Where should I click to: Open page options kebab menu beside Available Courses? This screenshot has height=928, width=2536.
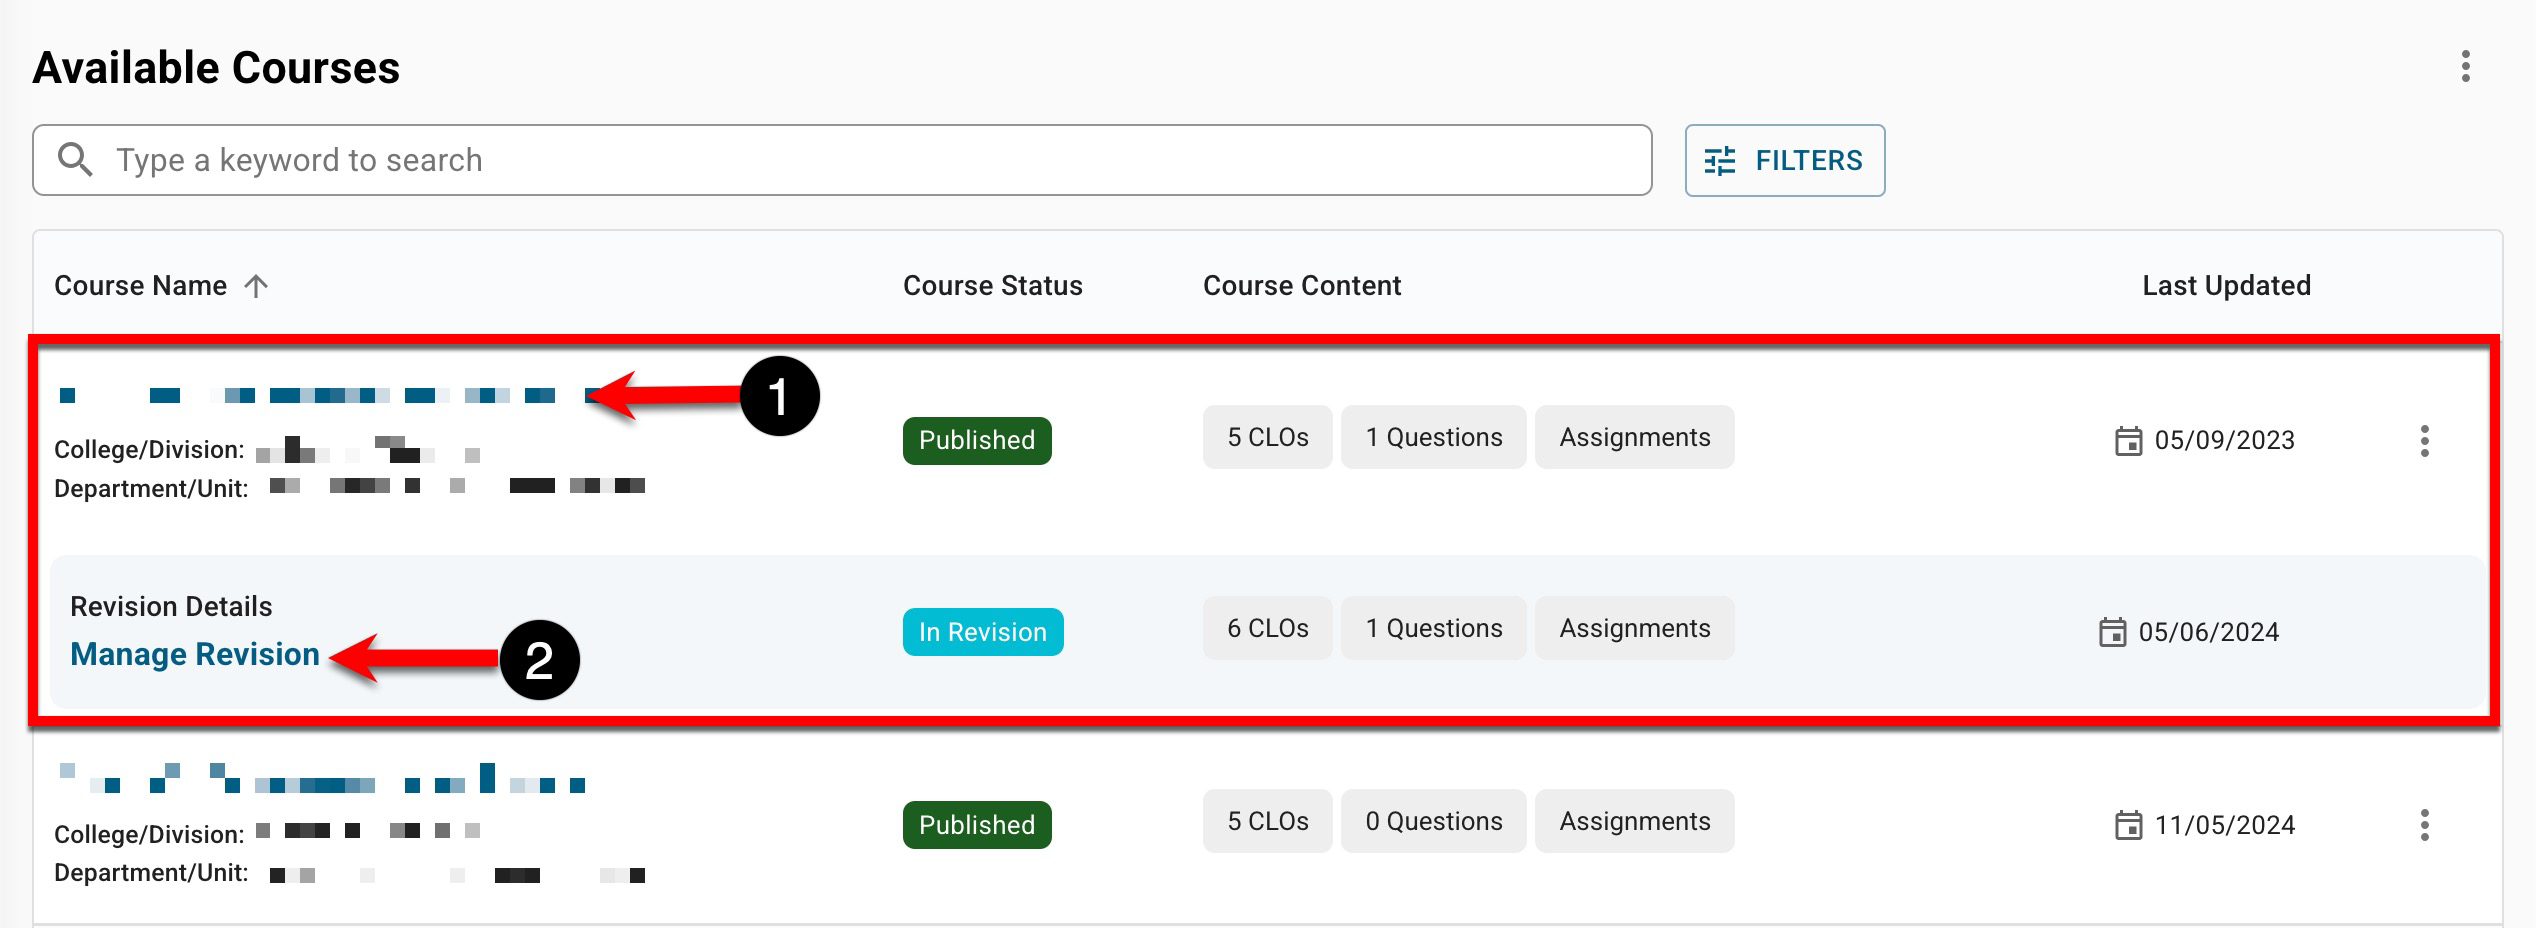pyautogui.click(x=2465, y=66)
